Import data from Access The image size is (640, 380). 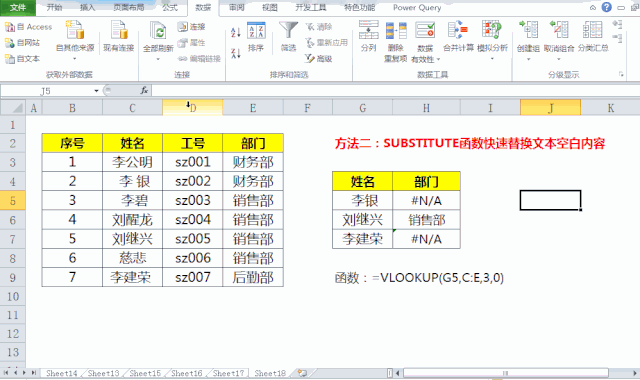29,27
